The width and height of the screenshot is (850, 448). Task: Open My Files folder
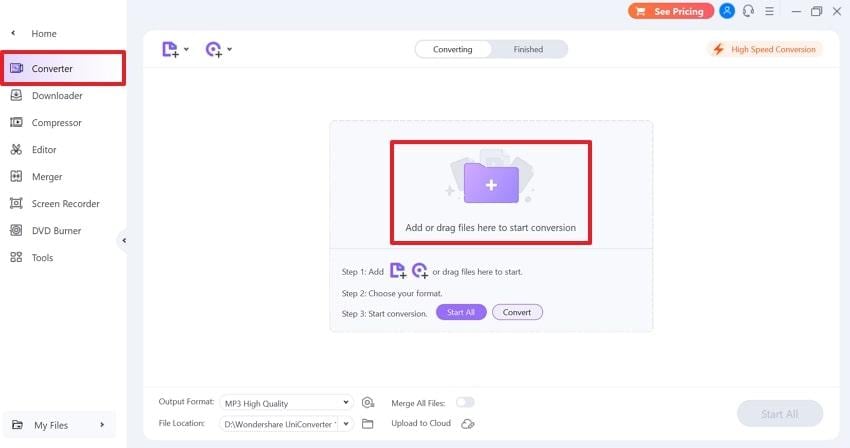(59, 425)
